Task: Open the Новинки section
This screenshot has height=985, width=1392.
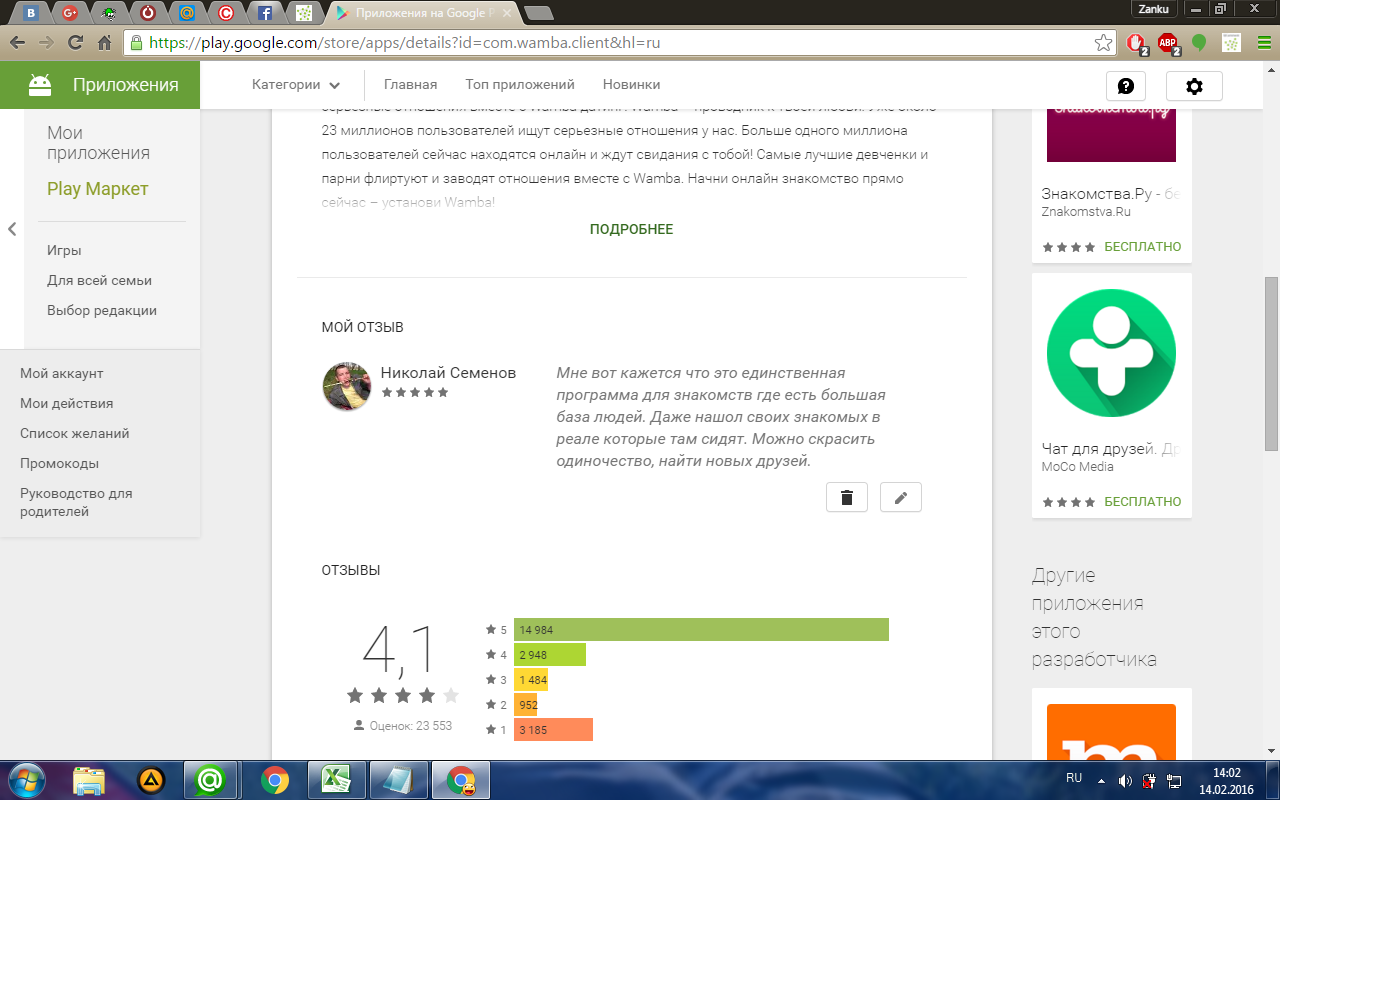Action: point(631,85)
